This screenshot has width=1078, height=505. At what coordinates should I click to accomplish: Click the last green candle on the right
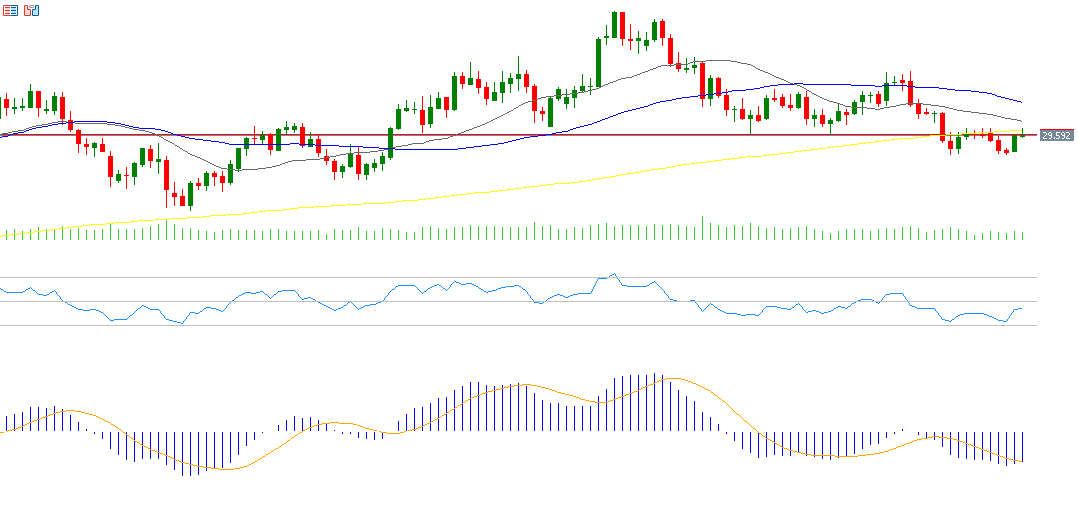click(1014, 143)
